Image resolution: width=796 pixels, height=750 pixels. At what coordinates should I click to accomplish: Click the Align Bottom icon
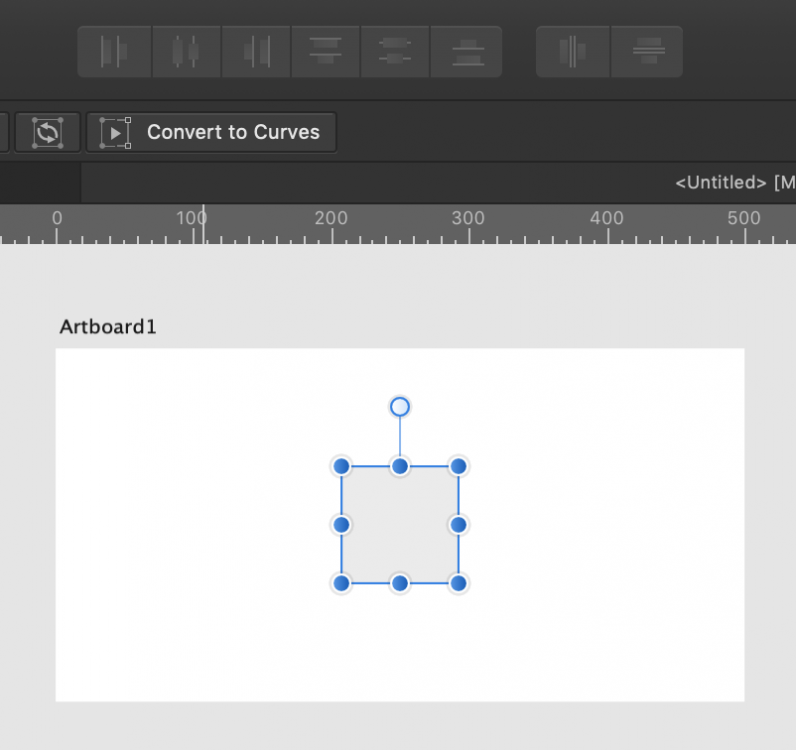(x=466, y=52)
